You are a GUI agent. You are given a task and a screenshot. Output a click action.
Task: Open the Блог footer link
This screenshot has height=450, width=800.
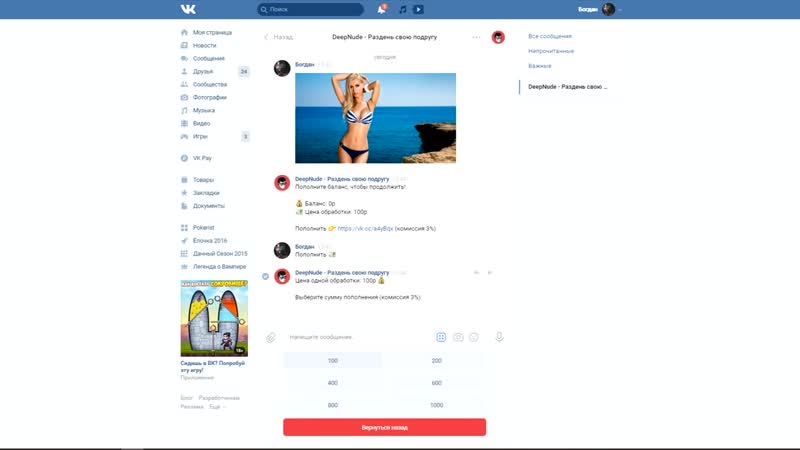186,397
